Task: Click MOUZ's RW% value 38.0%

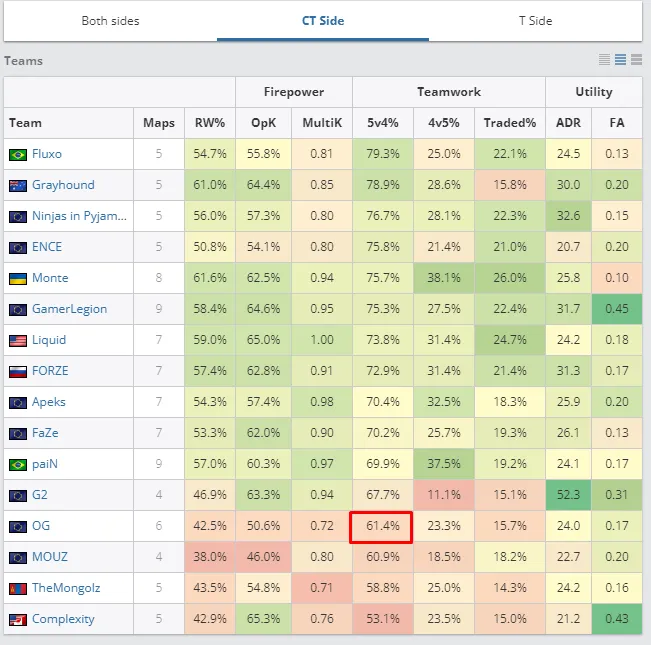Action: (x=210, y=557)
